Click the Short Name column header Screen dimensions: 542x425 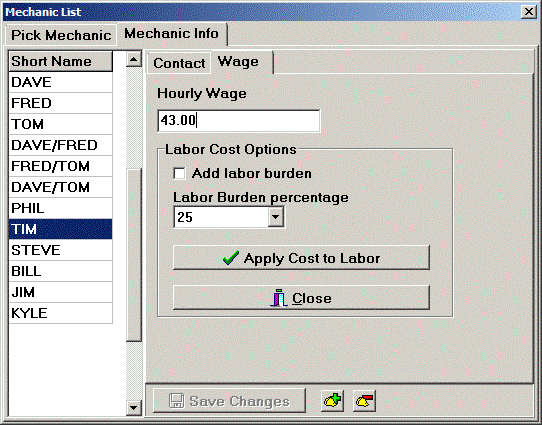coord(60,62)
